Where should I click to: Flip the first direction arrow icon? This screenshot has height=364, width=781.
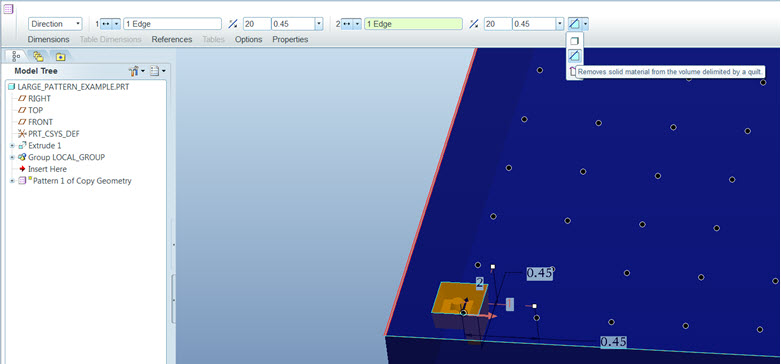(233, 24)
